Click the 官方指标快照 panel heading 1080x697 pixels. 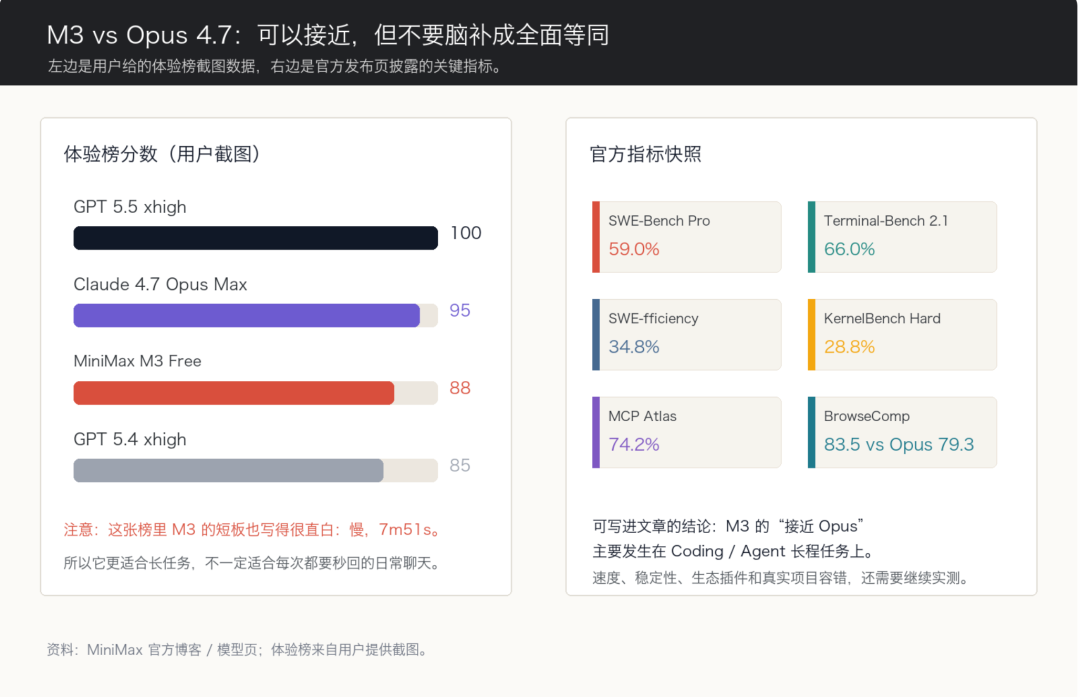(645, 154)
